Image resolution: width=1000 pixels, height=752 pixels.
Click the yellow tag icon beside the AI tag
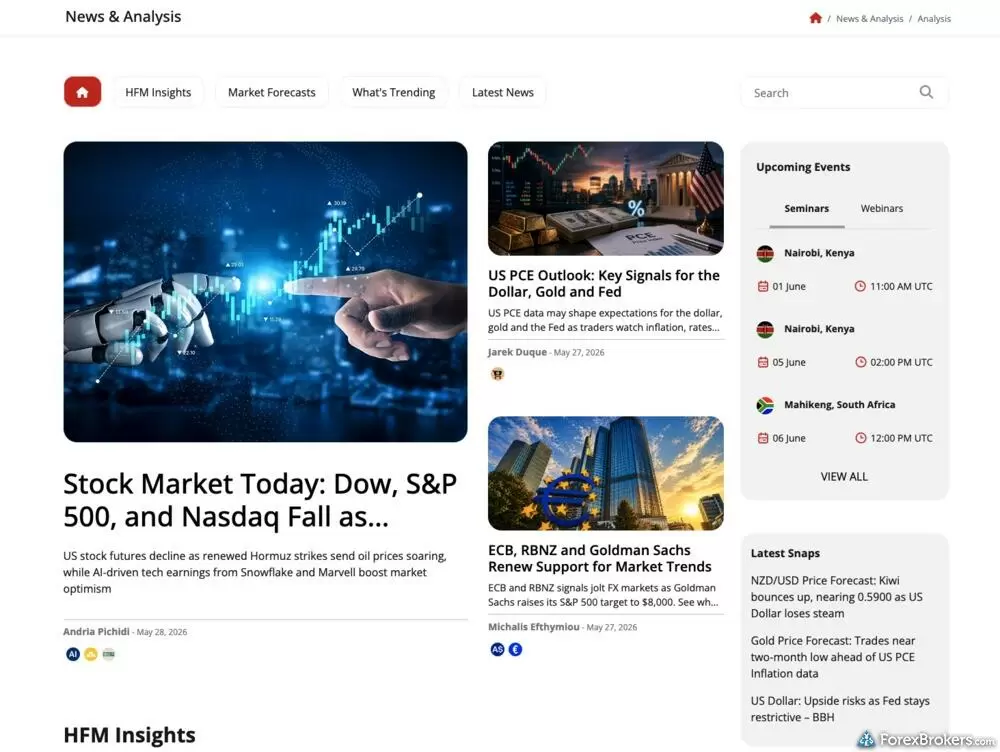91,654
